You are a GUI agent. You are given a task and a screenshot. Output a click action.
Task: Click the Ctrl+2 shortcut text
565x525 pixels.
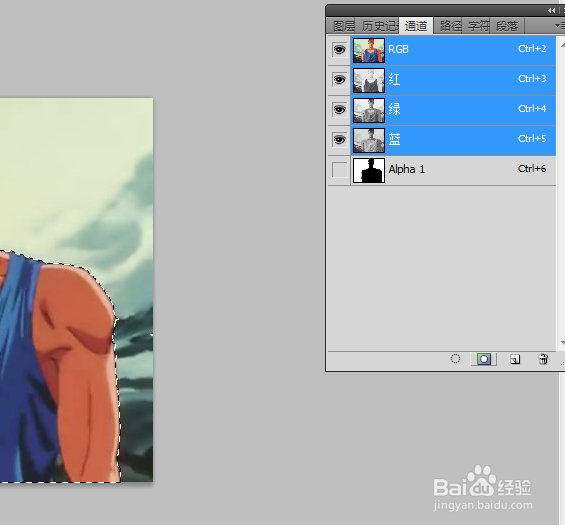click(x=532, y=49)
